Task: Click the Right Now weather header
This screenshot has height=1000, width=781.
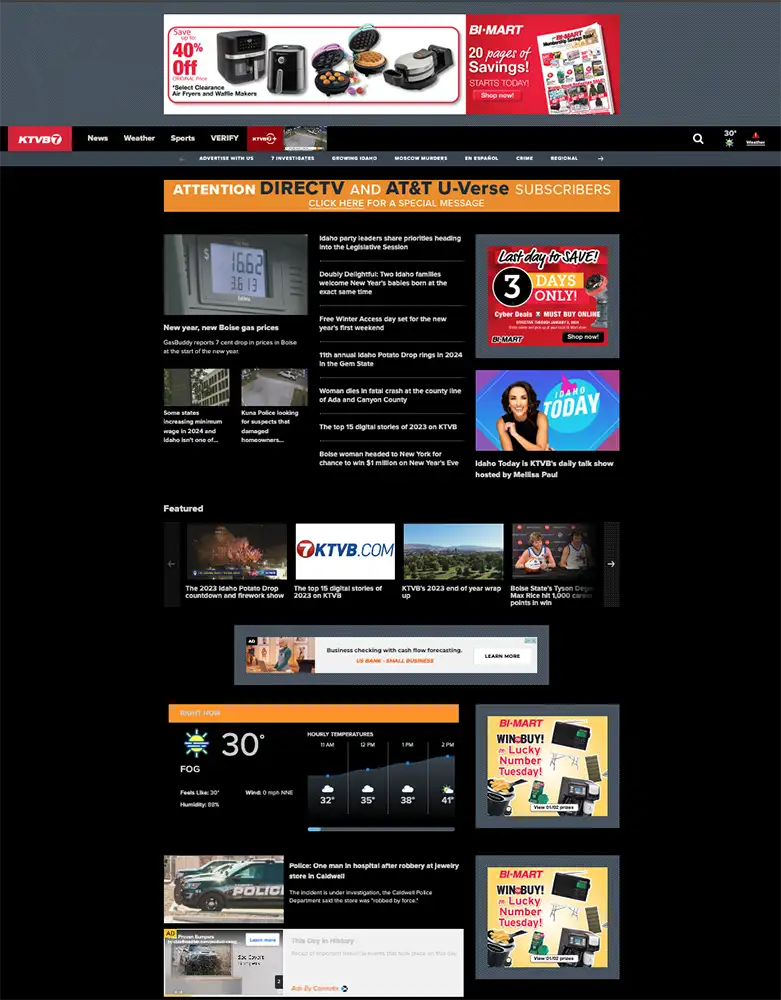Action: (x=314, y=713)
